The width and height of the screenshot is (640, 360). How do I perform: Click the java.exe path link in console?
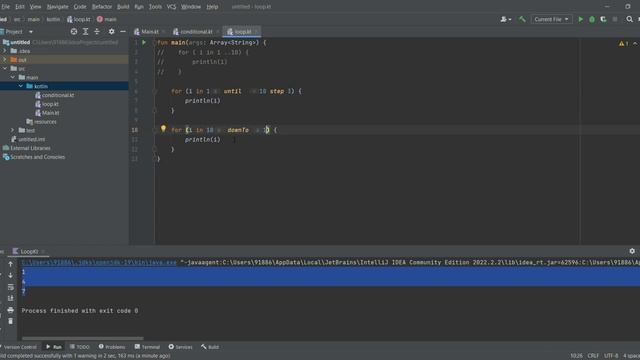point(99,262)
